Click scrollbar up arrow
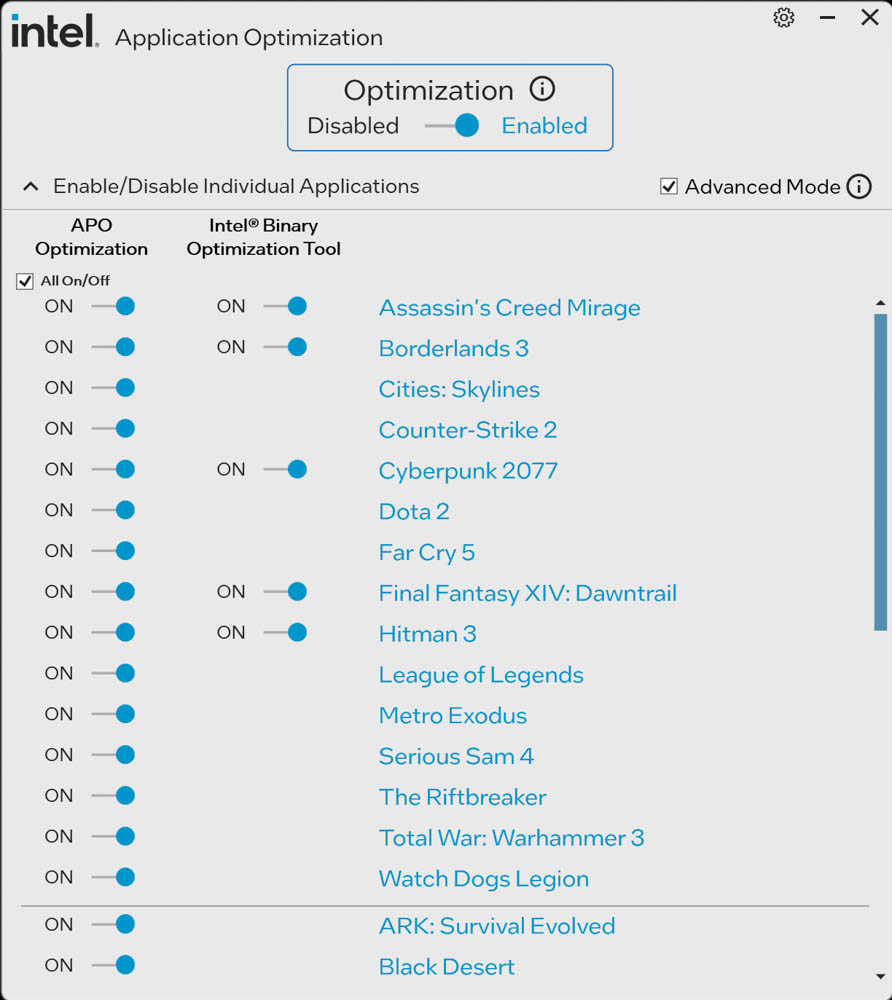 coord(880,303)
